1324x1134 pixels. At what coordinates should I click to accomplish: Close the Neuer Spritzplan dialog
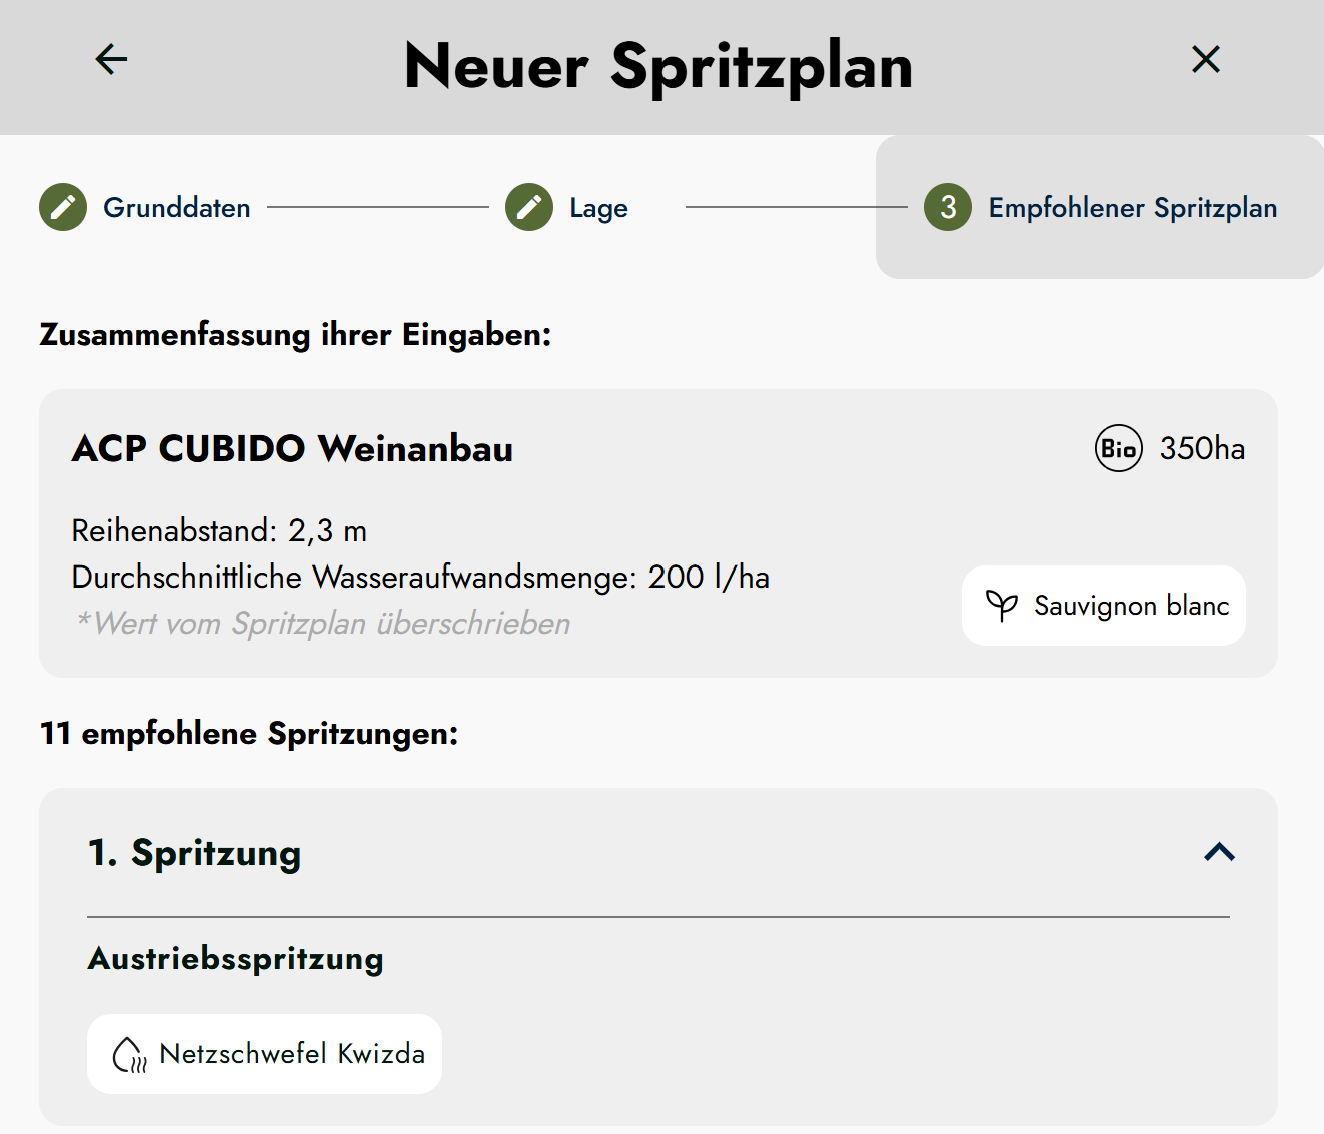[1206, 60]
